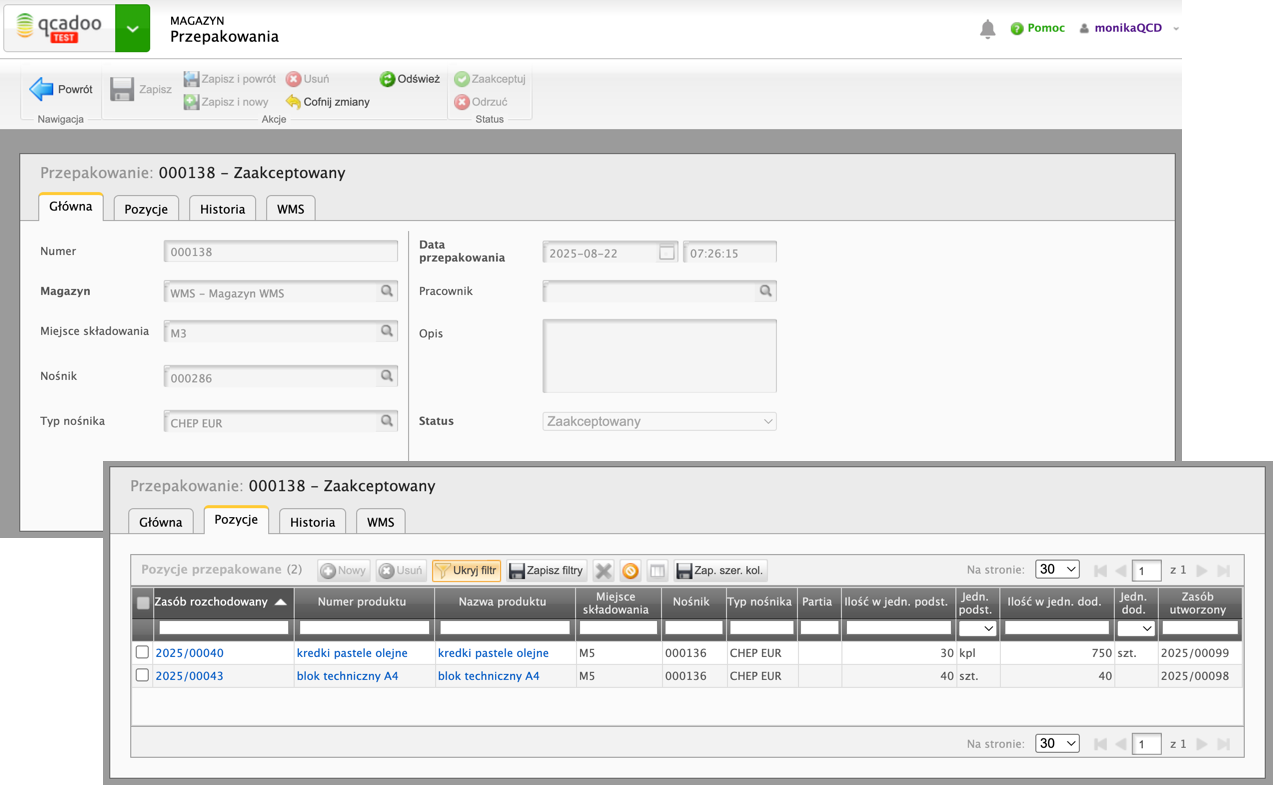Click Zapisz i nowy in the toolbar
This screenshot has height=785, width=1273.
coord(226,102)
